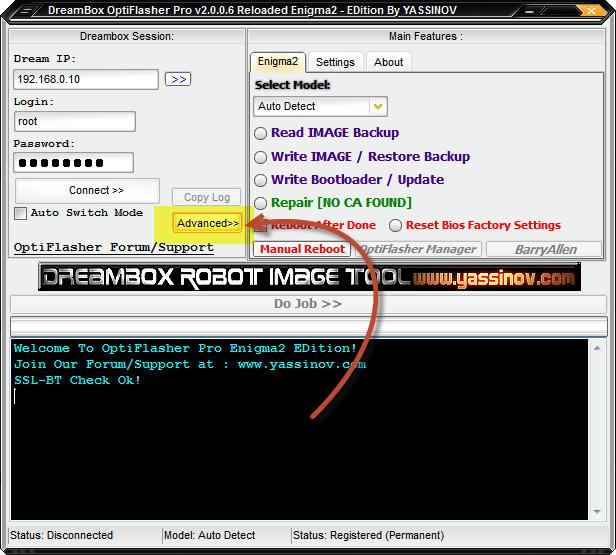Open the OptiFlasher Manager button
Screen dimensions: 616x555
click(418, 249)
